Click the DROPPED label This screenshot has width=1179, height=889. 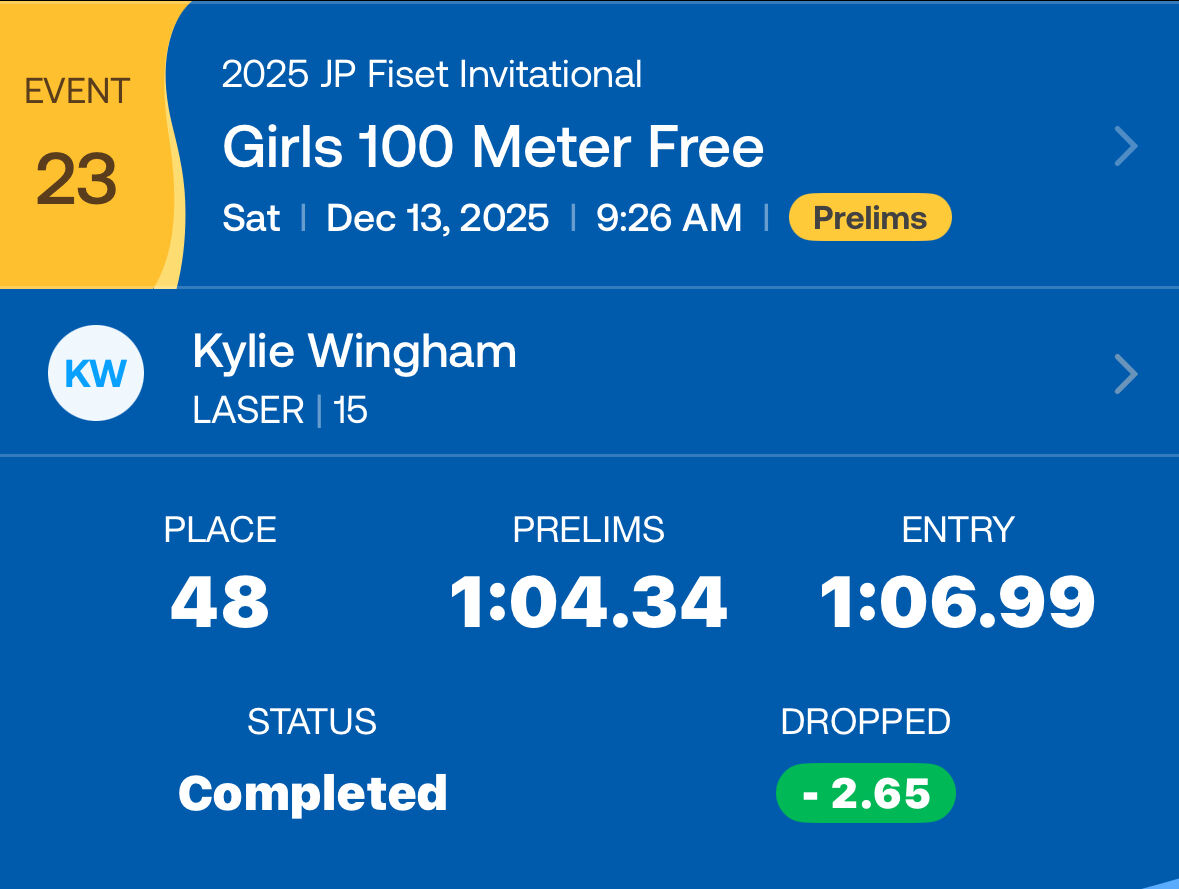coord(865,722)
